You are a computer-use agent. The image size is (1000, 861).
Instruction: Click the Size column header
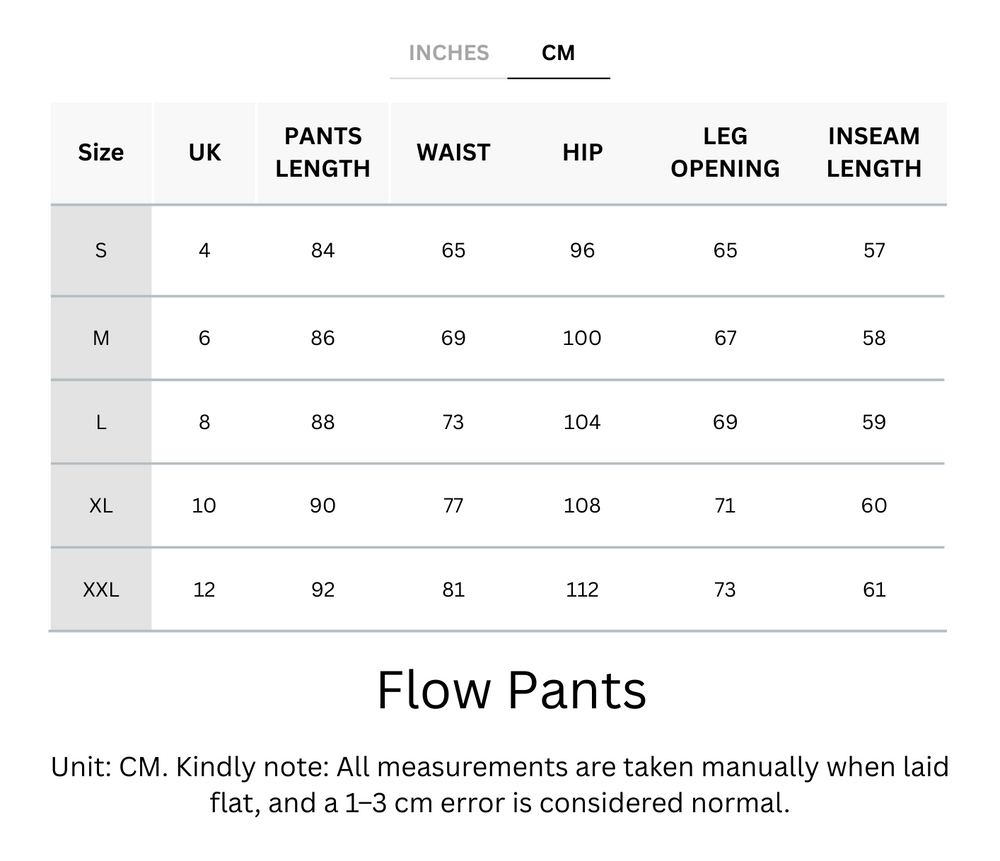101,152
